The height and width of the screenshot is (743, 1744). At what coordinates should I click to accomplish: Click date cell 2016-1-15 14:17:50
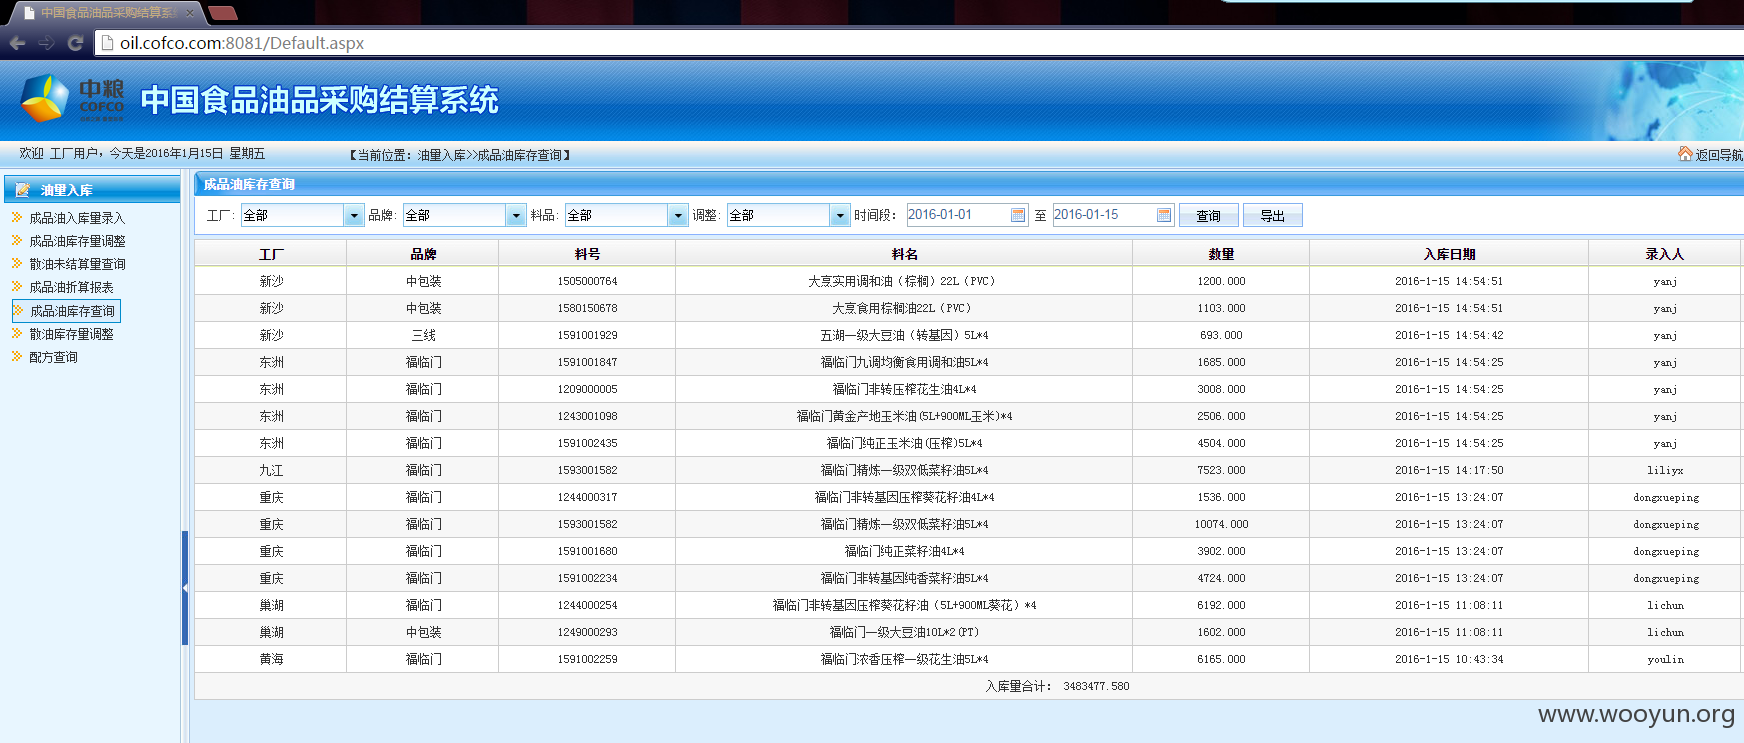1449,471
